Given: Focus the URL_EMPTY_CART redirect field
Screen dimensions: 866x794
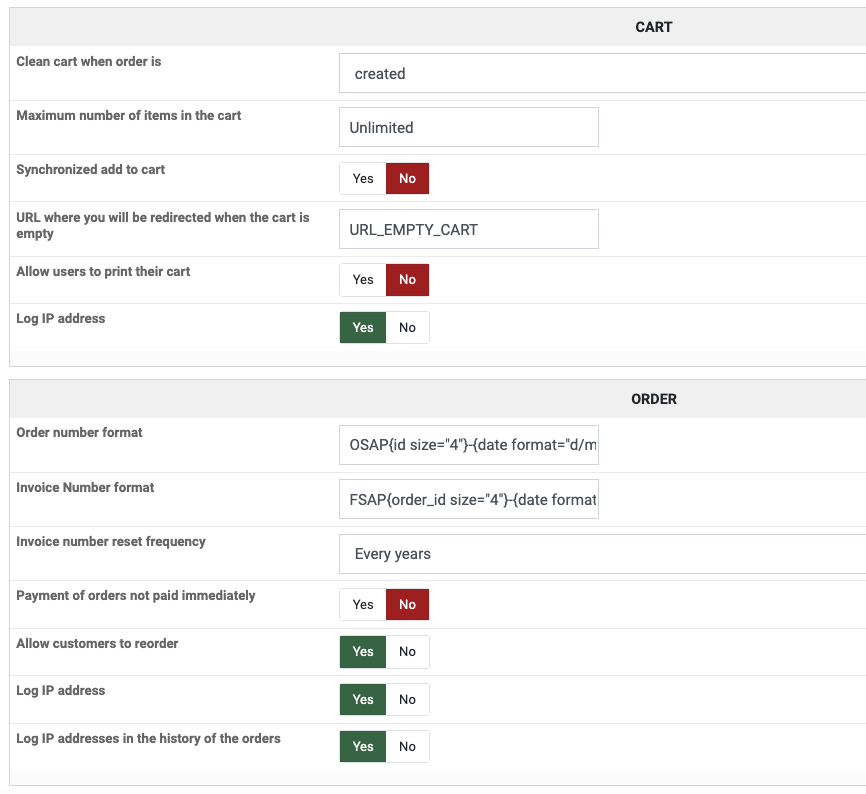Looking at the screenshot, I should click(468, 230).
